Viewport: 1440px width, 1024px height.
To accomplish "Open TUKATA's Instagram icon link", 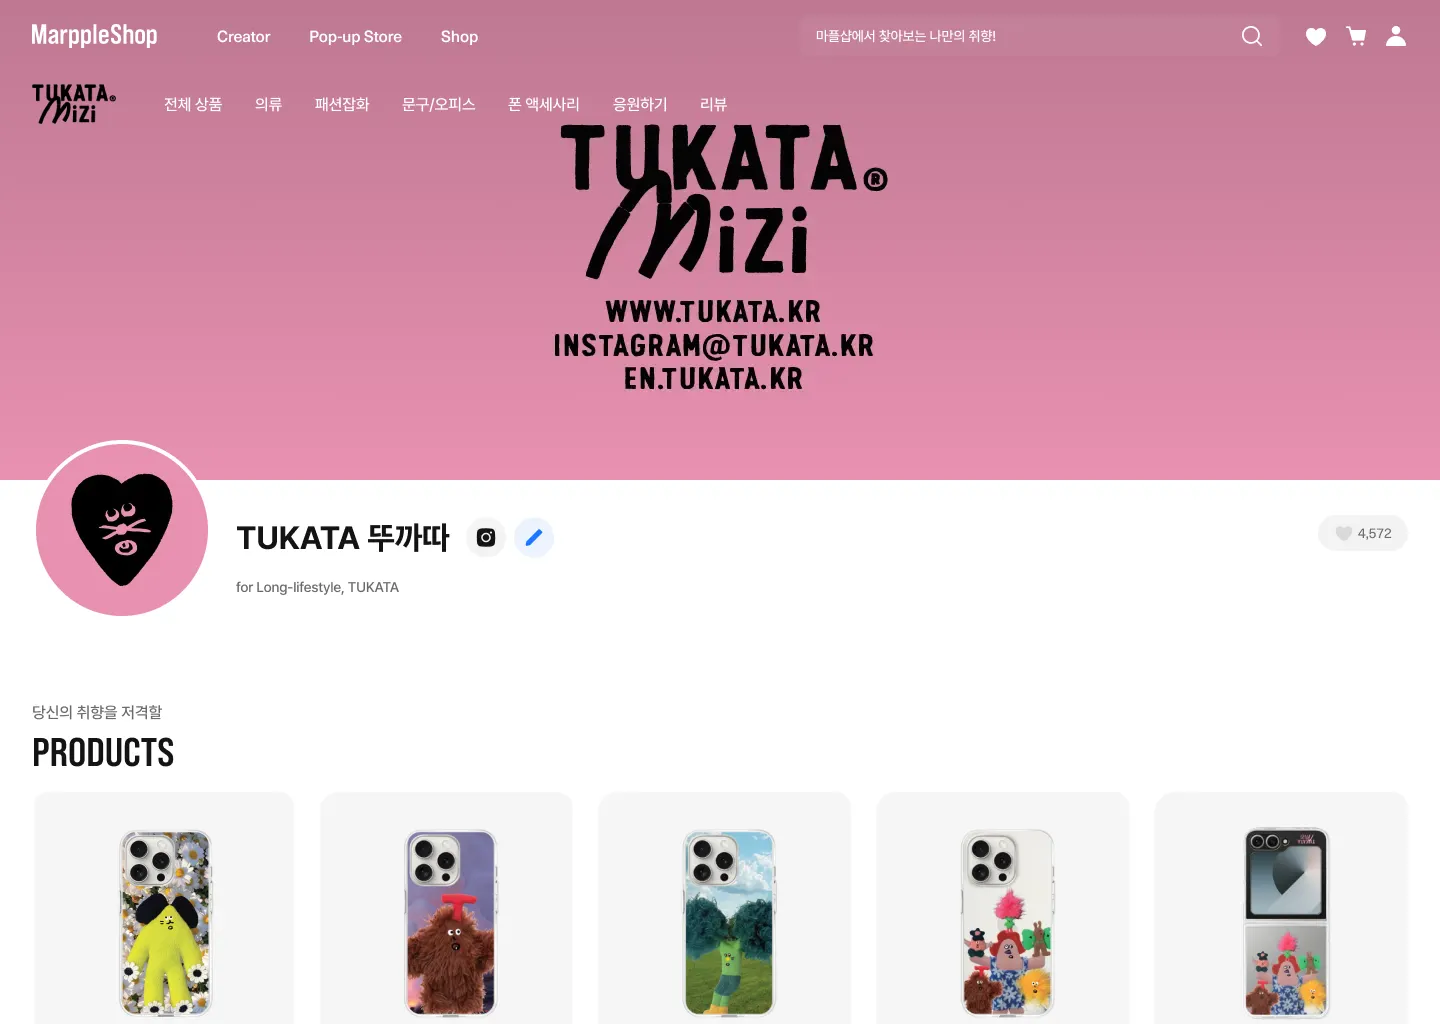I will (x=486, y=537).
